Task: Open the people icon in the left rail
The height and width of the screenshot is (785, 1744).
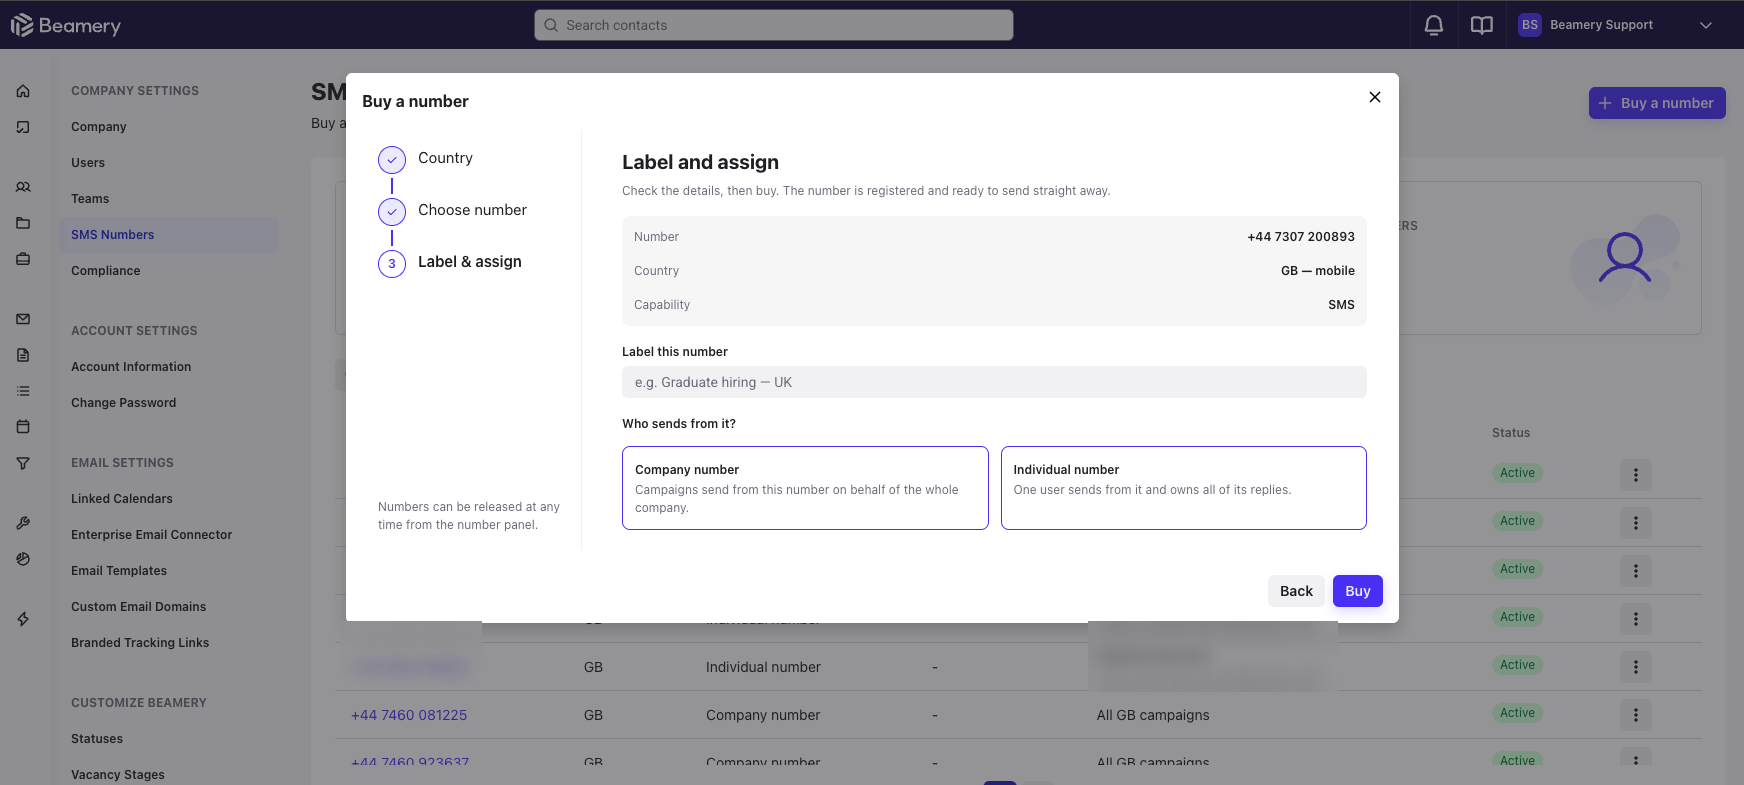Action: pyautogui.click(x=23, y=187)
